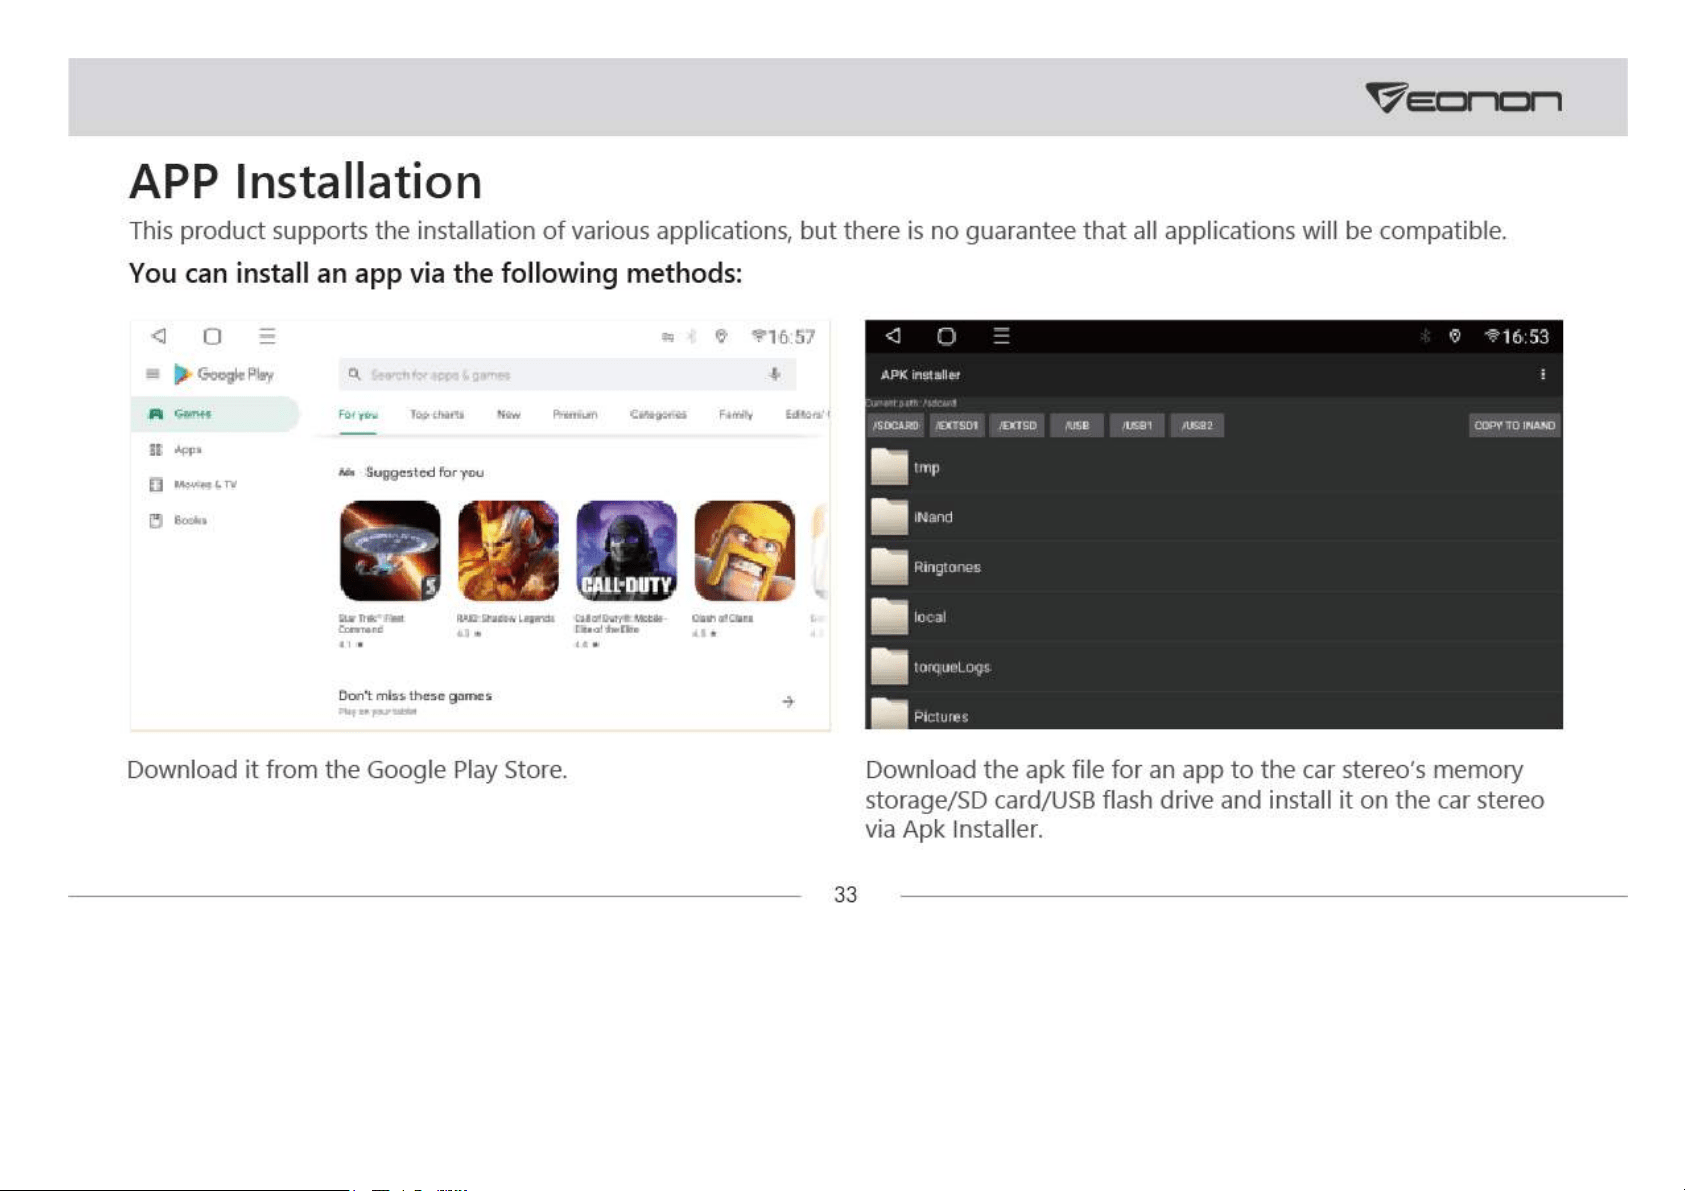Click the Search for apps & games field
Viewport: 1685px width, 1191px height.
[x=568, y=374]
